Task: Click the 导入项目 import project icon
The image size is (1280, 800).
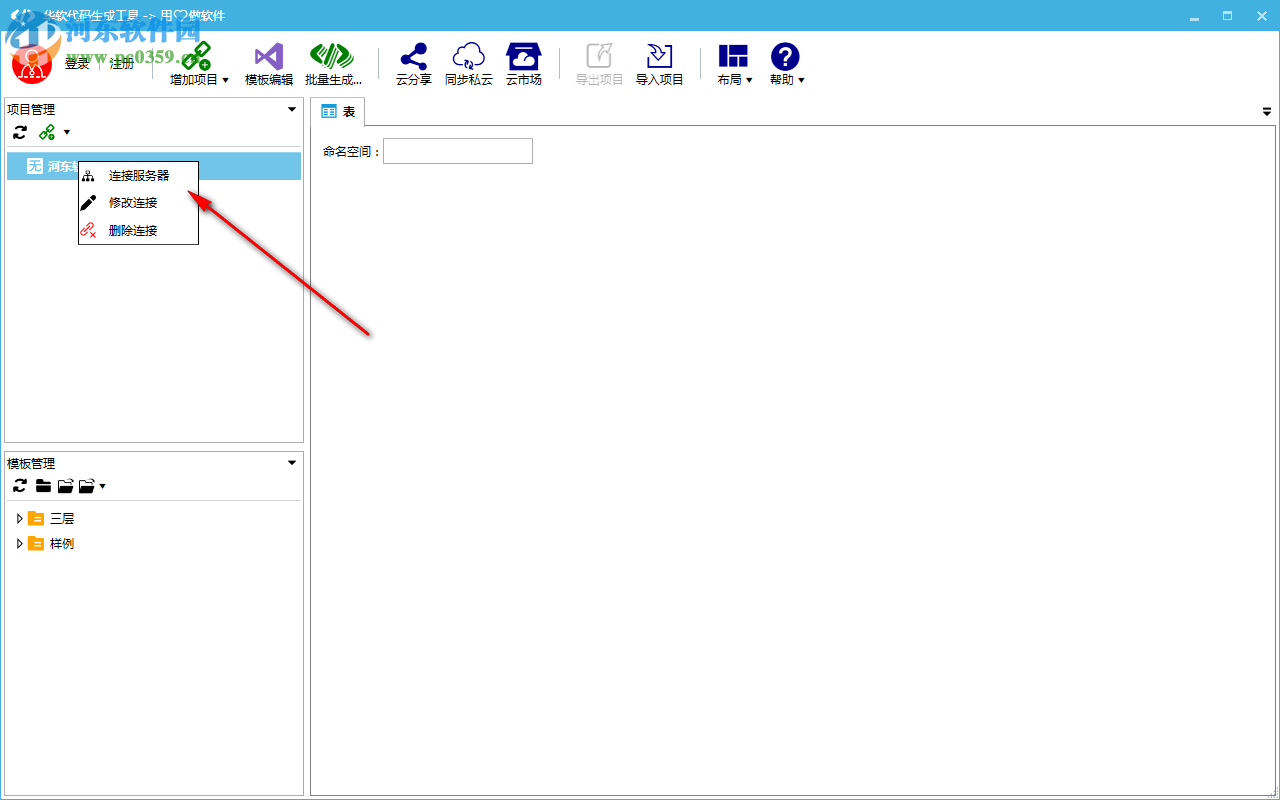Action: tap(659, 65)
